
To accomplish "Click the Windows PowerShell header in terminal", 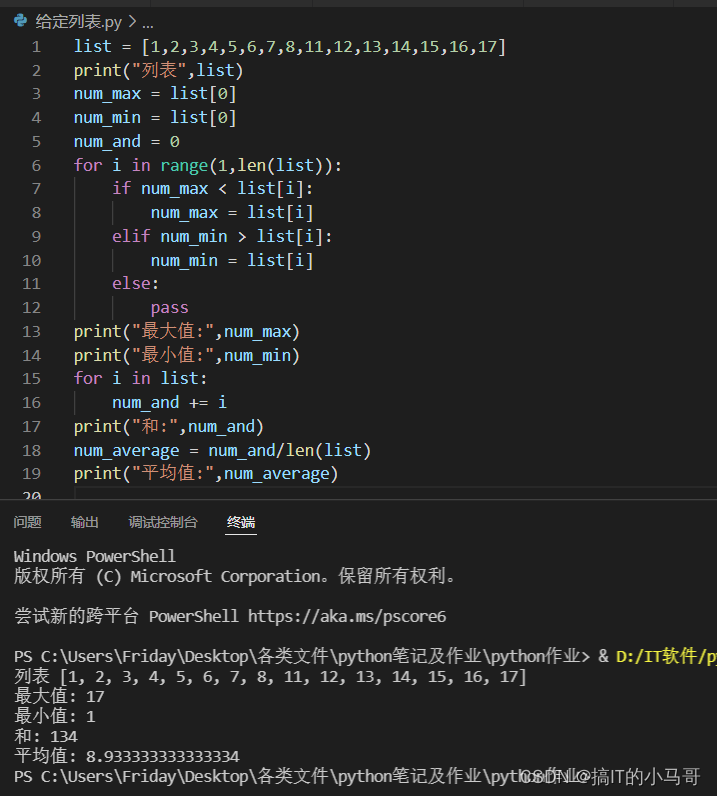I will click(x=94, y=556).
